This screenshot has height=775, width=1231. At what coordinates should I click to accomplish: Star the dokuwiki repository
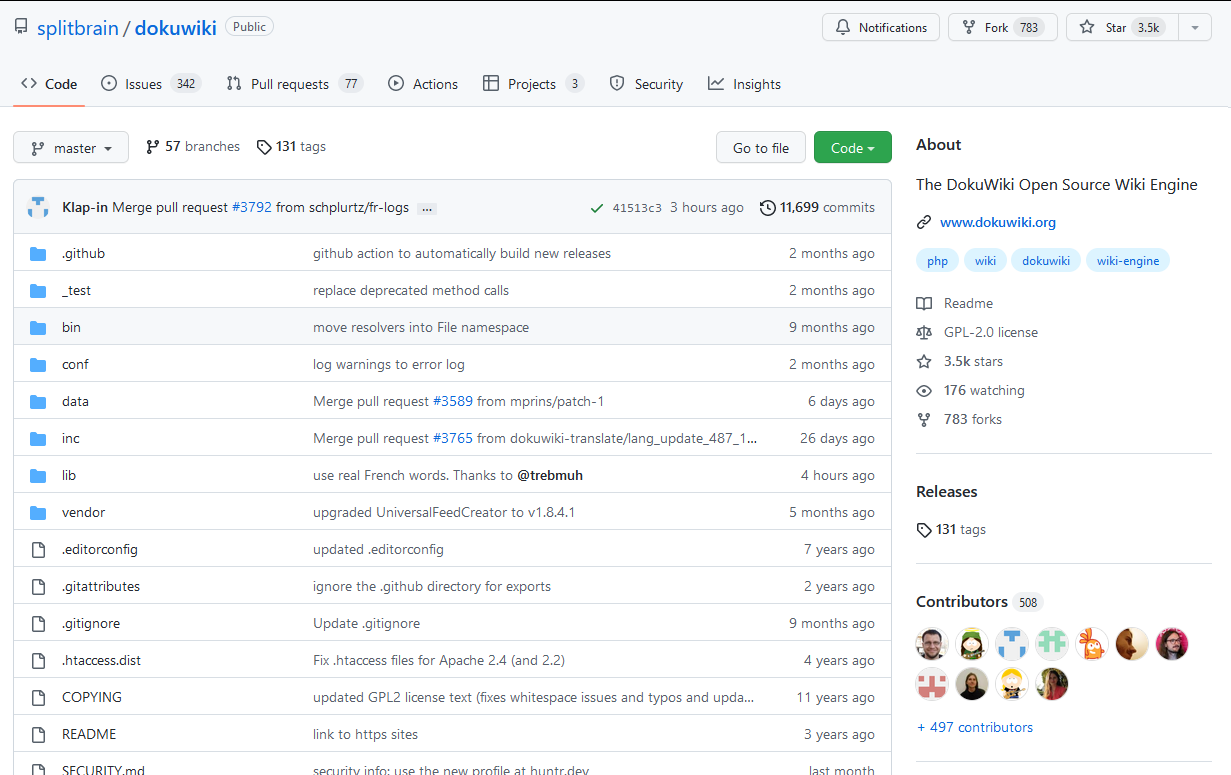coord(1122,28)
